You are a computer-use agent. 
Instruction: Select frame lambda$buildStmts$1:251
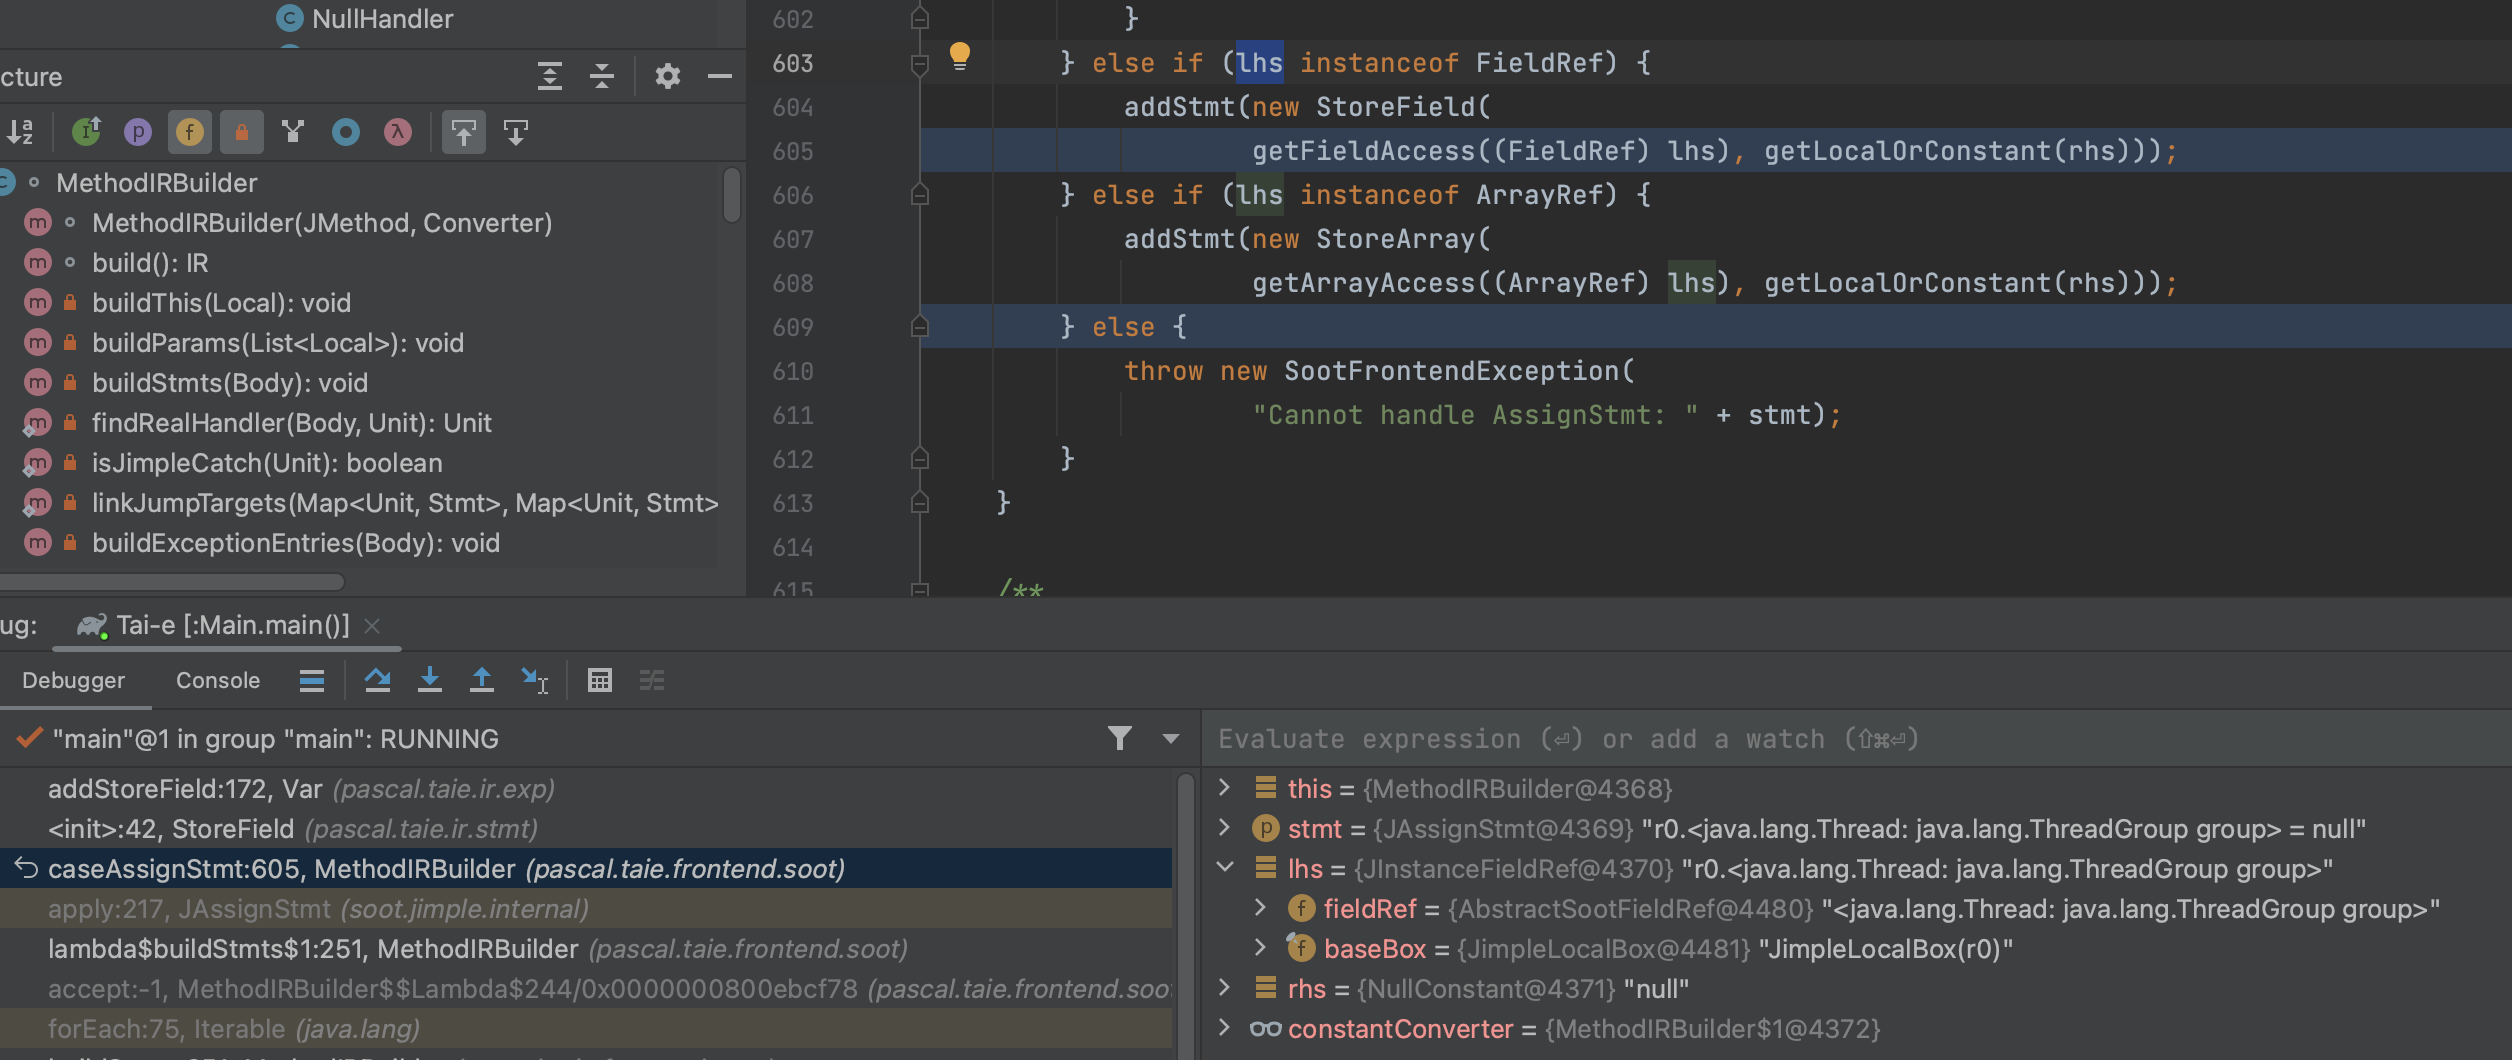[x=586, y=949]
